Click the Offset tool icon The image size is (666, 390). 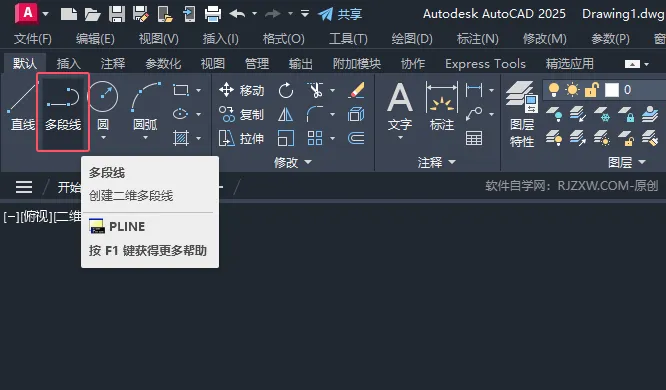coord(356,138)
